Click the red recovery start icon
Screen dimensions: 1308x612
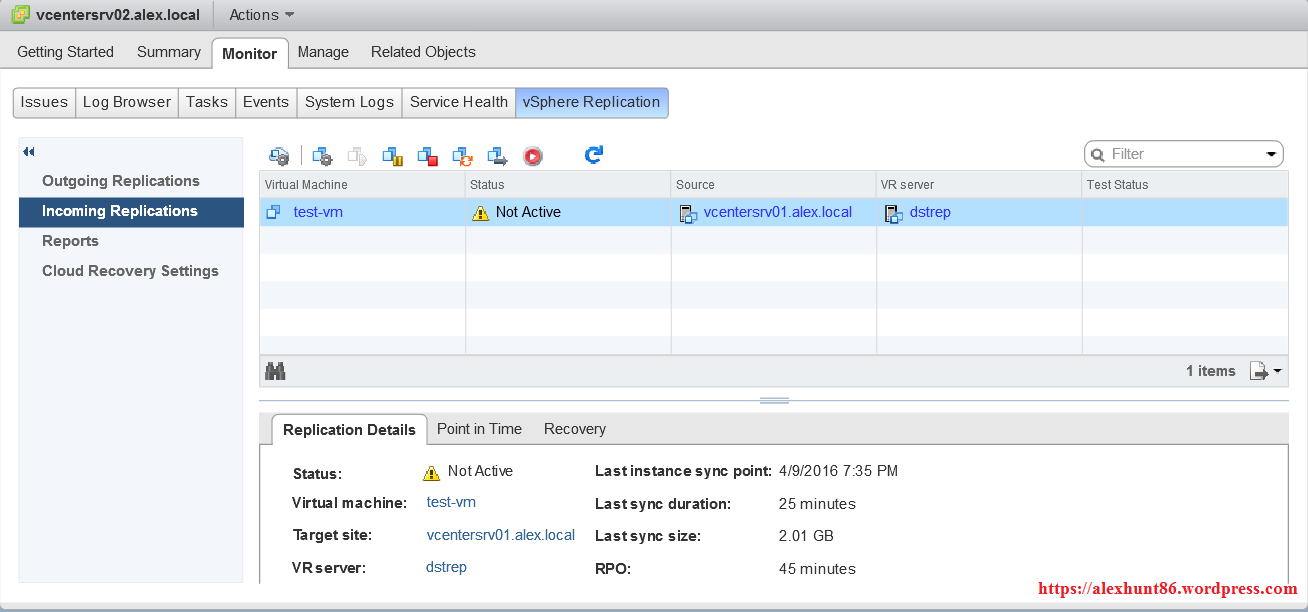(533, 156)
